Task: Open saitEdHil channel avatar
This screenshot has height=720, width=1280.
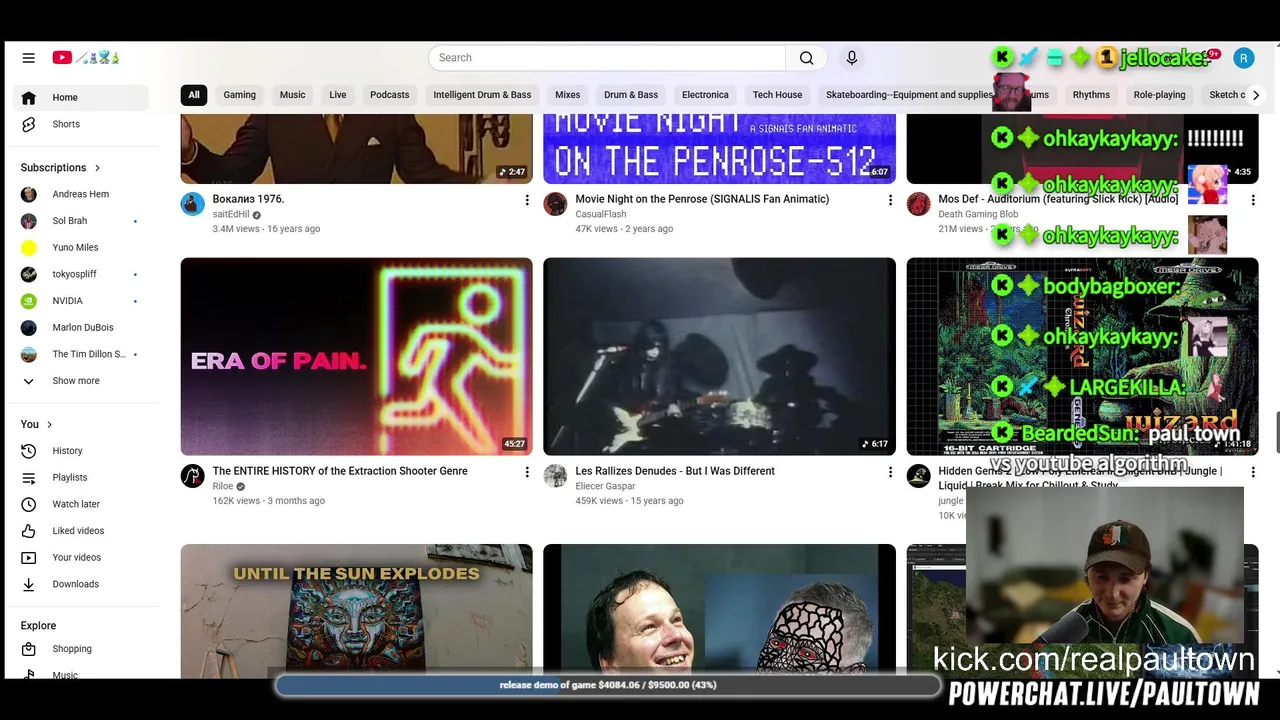Action: 192,204
